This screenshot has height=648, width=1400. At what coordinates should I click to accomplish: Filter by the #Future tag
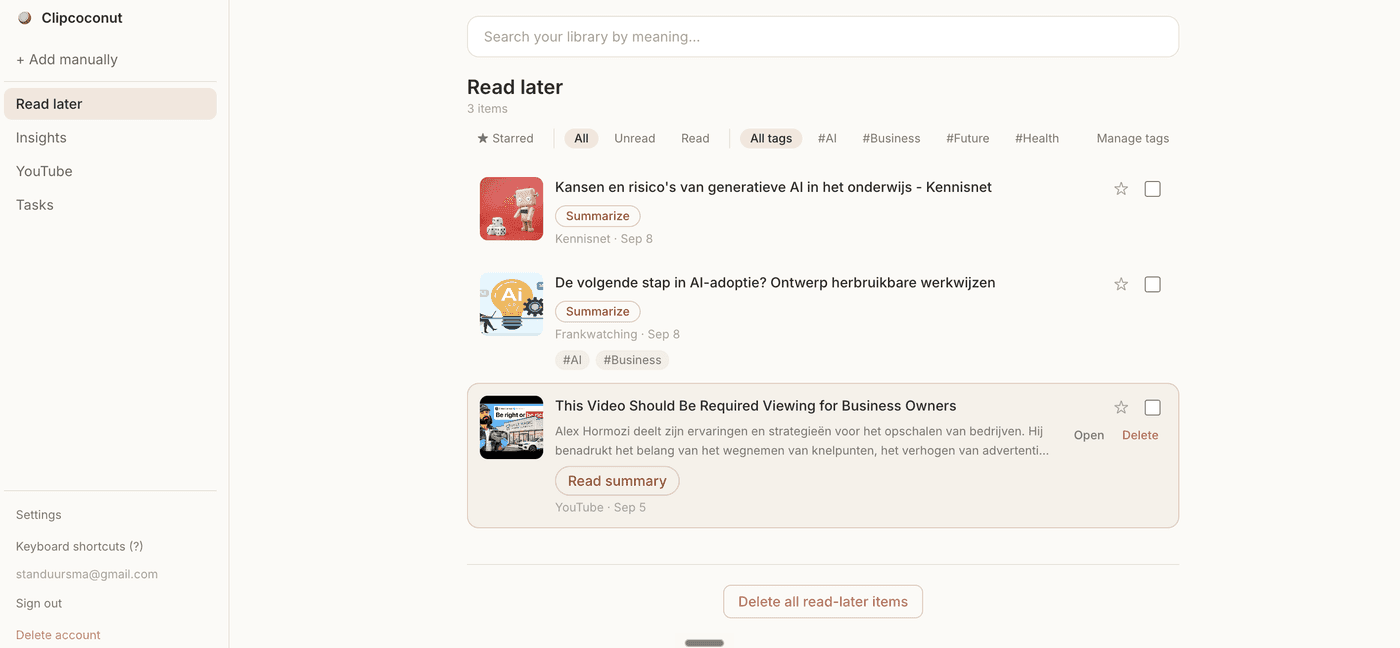point(968,139)
